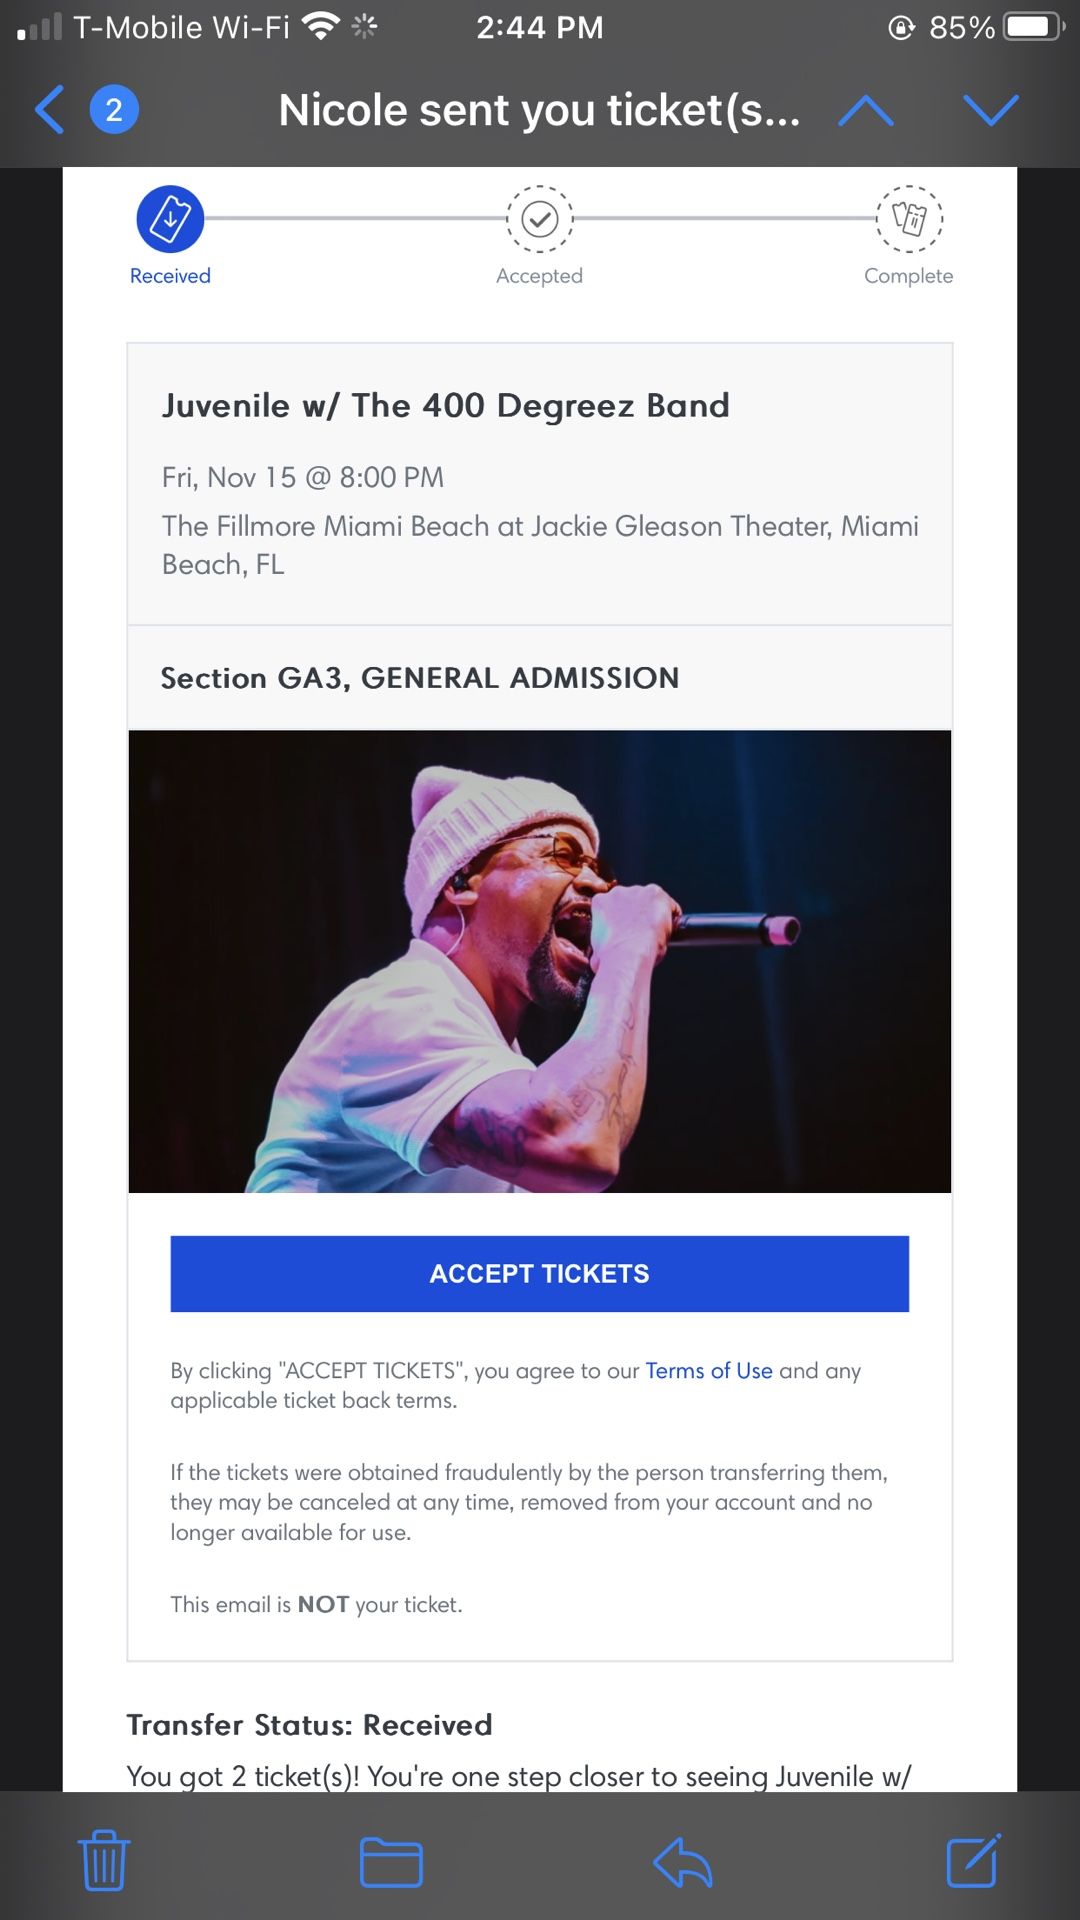Tap the reply arrow icon
Viewport: 1080px width, 1920px height.
(682, 1862)
